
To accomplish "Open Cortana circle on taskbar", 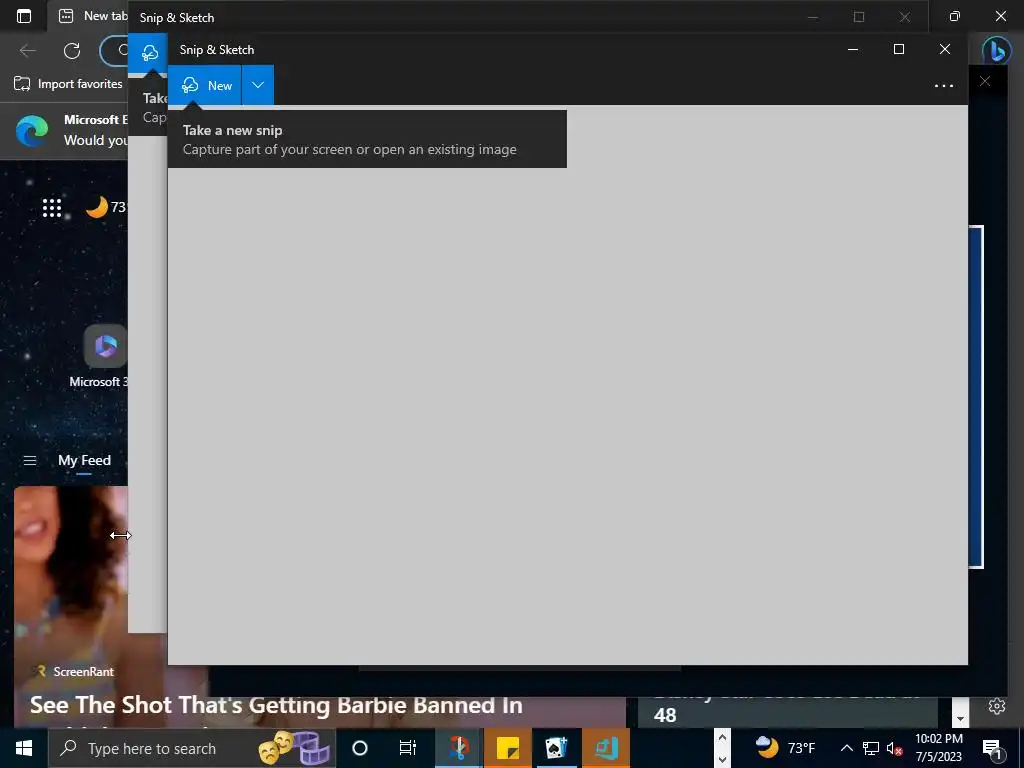I will 360,748.
